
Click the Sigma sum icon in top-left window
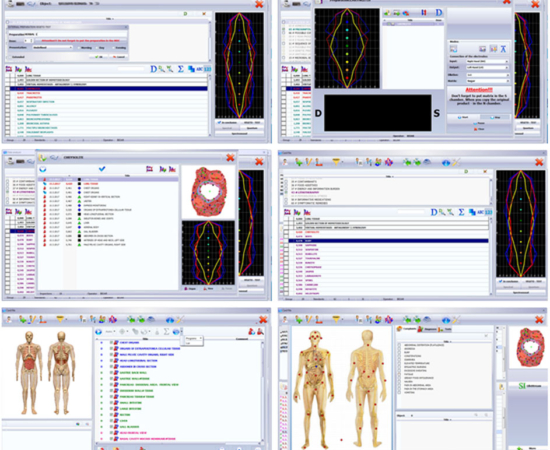(180, 69)
